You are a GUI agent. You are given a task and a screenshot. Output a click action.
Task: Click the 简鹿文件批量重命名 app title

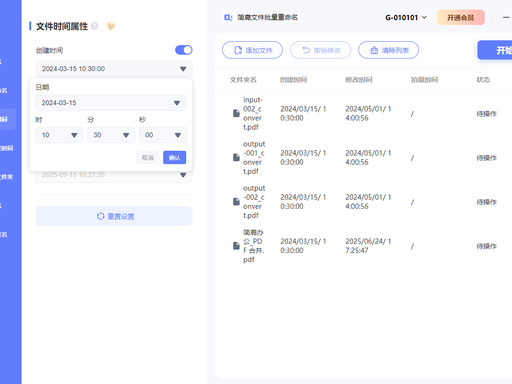(x=267, y=17)
